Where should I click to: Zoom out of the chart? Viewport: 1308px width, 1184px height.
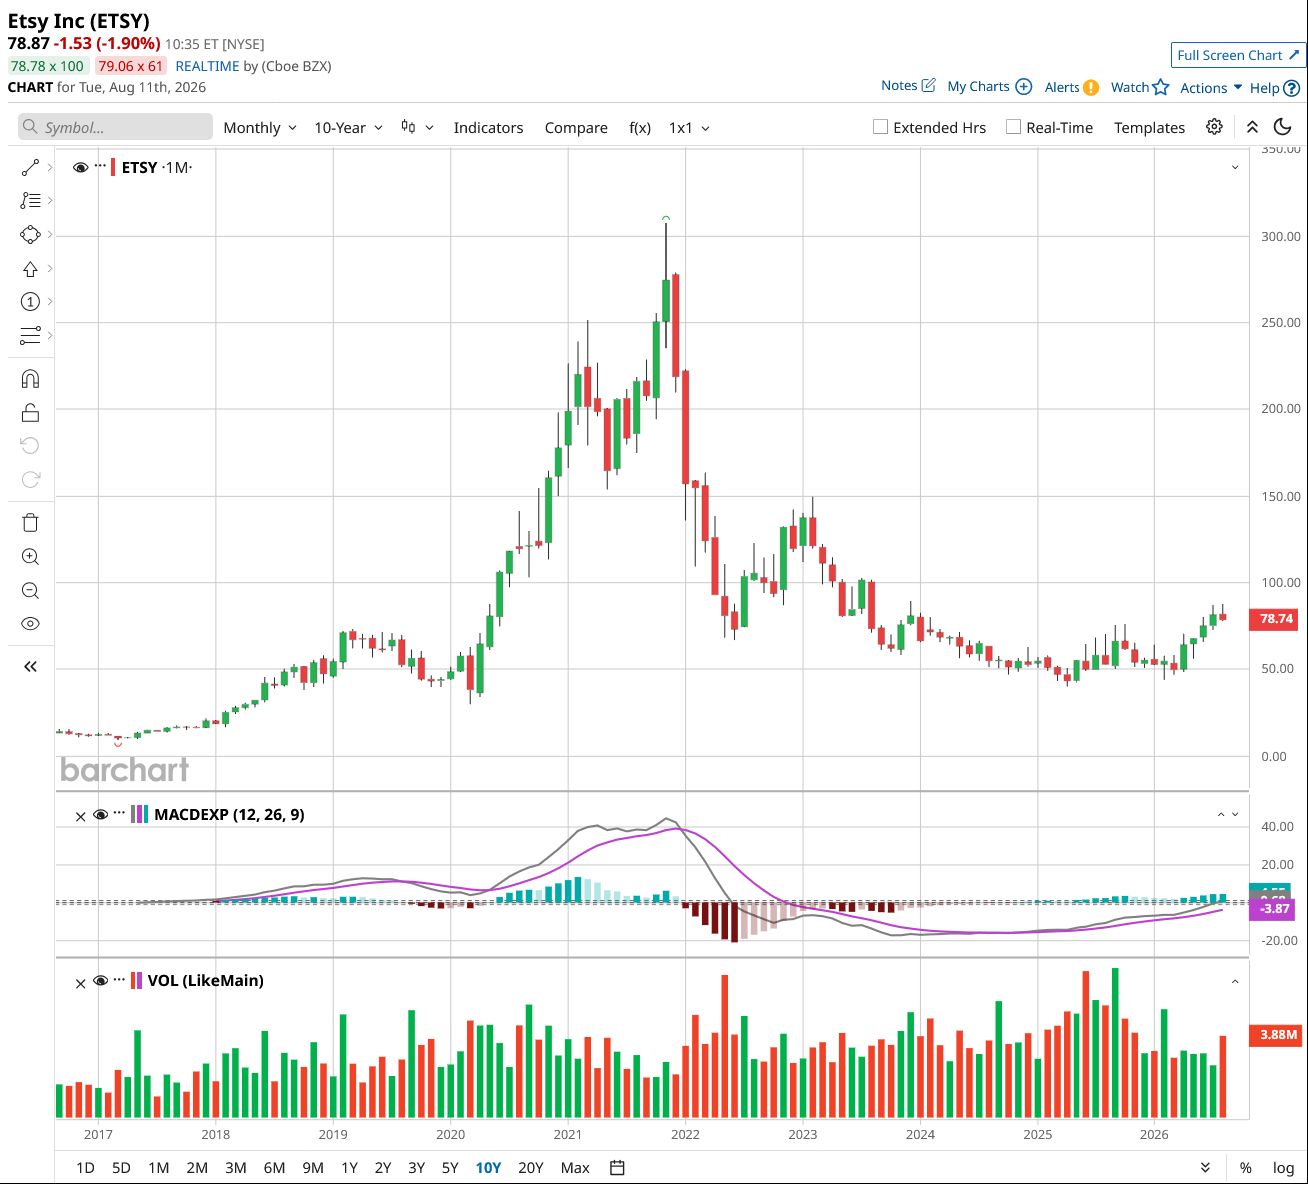pyautogui.click(x=30, y=590)
